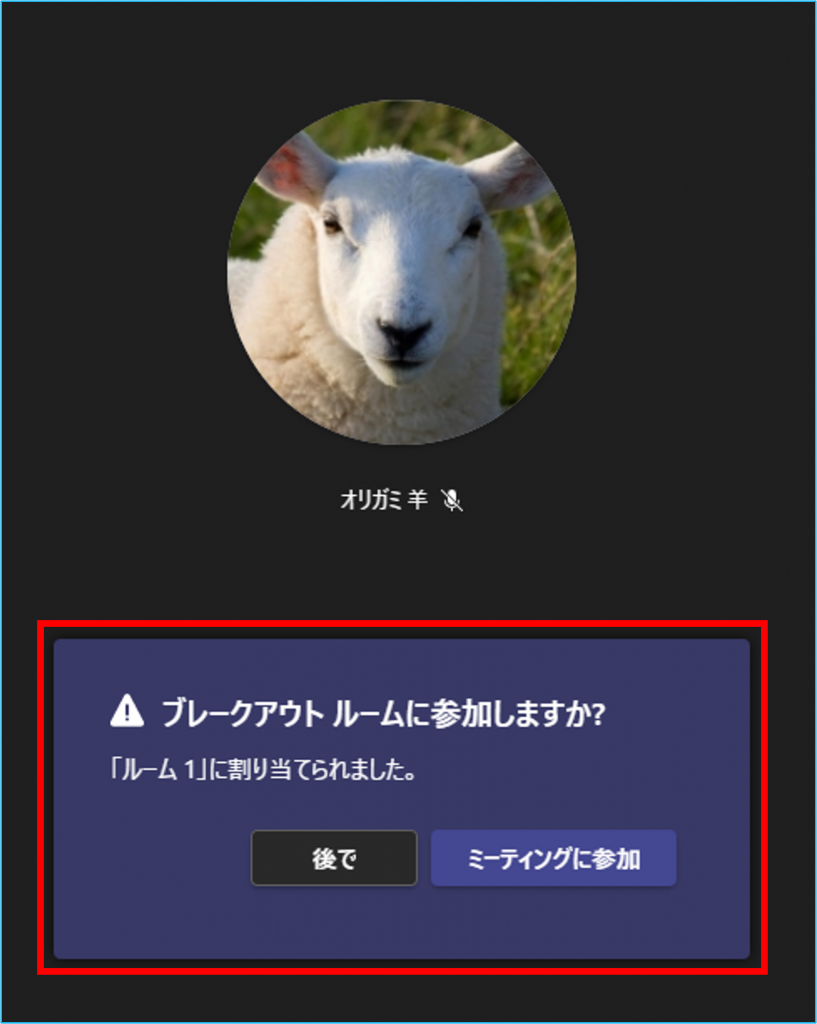Click the muted microphone icon beside オリガミ 羊

point(451,500)
